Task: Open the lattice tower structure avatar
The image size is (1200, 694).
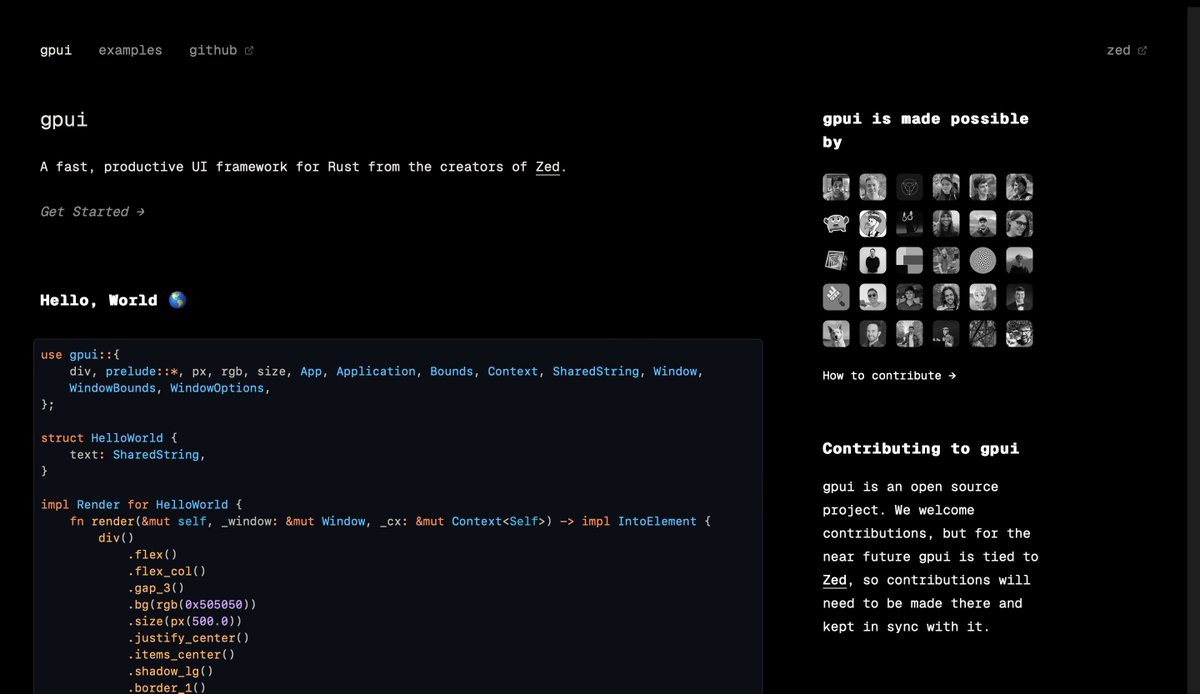Action: (x=983, y=333)
